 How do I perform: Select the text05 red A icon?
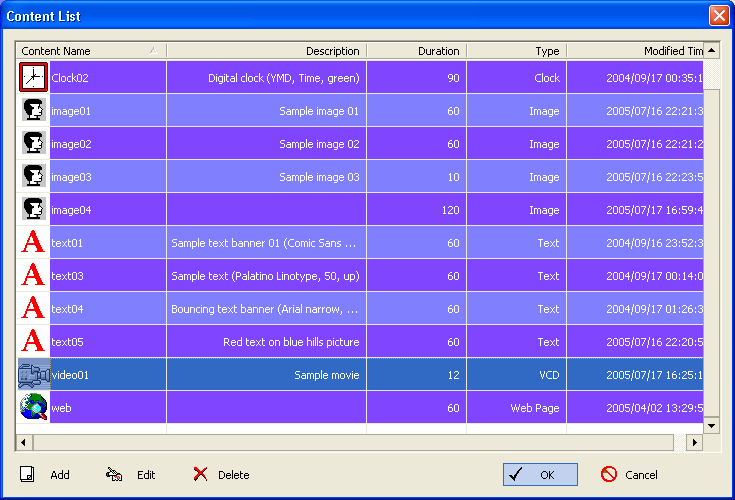[x=34, y=342]
